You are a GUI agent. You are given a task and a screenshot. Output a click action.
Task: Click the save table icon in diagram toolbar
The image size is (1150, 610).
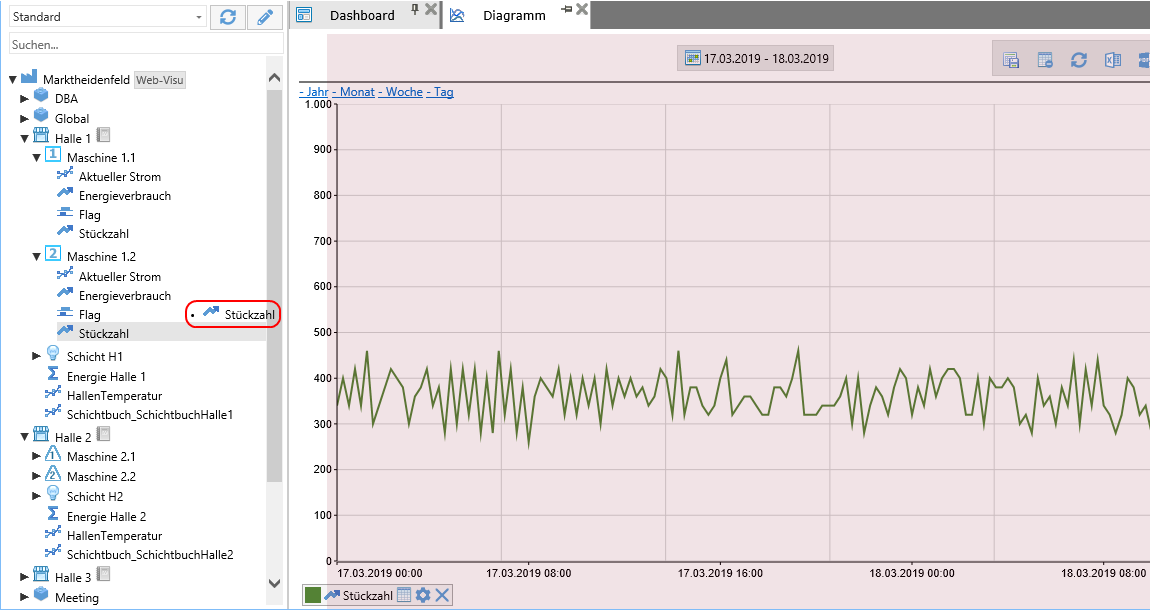1011,60
